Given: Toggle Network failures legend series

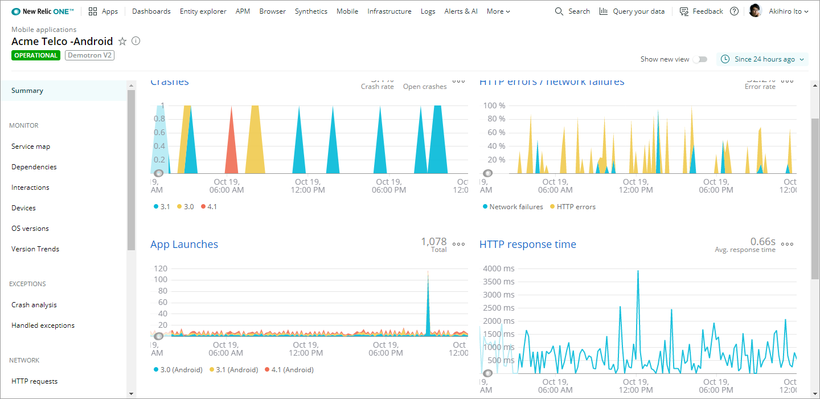Looking at the screenshot, I should pyautogui.click(x=512, y=207).
